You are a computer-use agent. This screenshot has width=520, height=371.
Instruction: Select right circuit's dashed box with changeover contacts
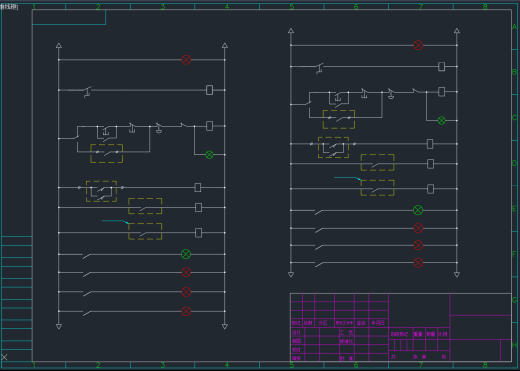point(333,147)
